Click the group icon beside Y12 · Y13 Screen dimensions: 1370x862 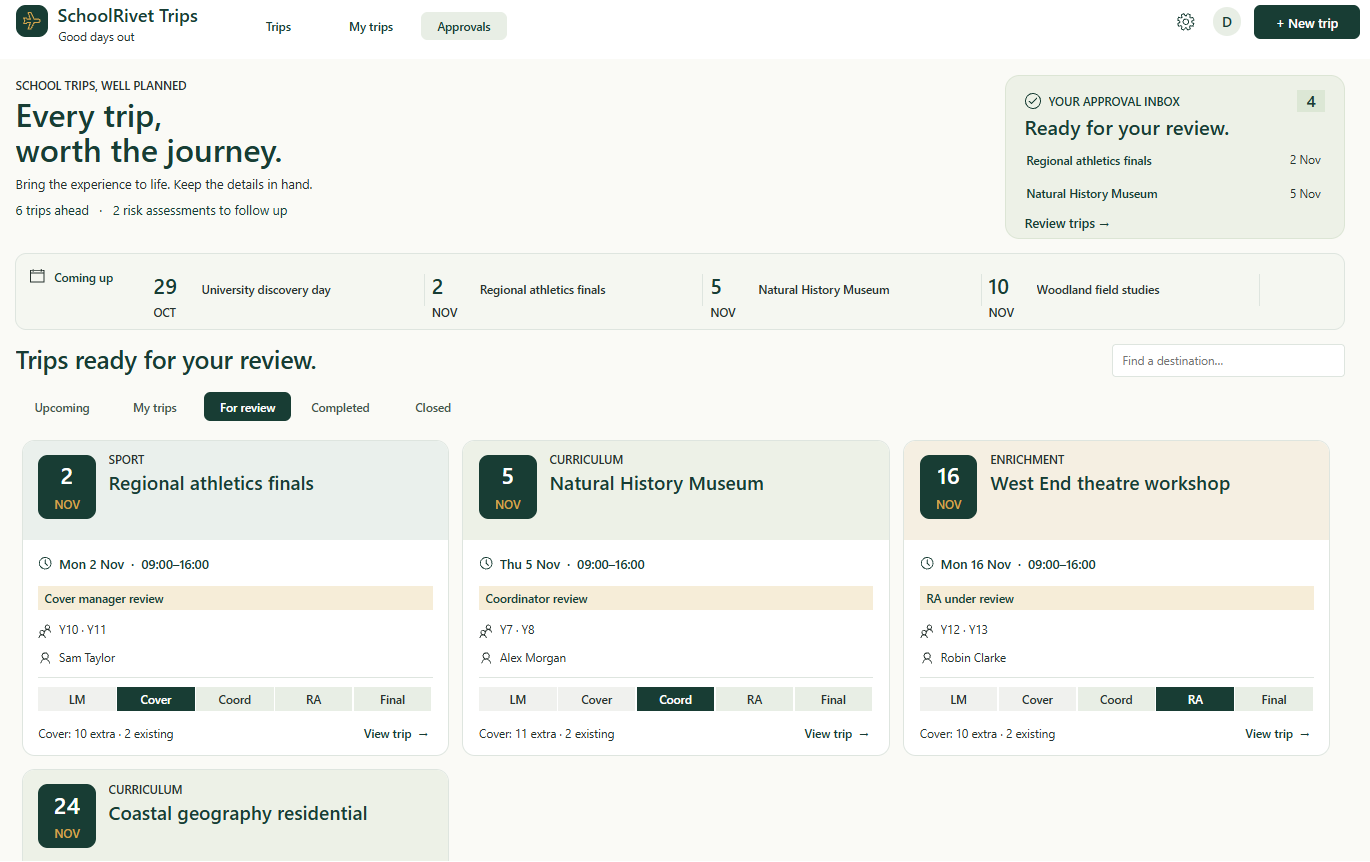pyautogui.click(x=927, y=631)
